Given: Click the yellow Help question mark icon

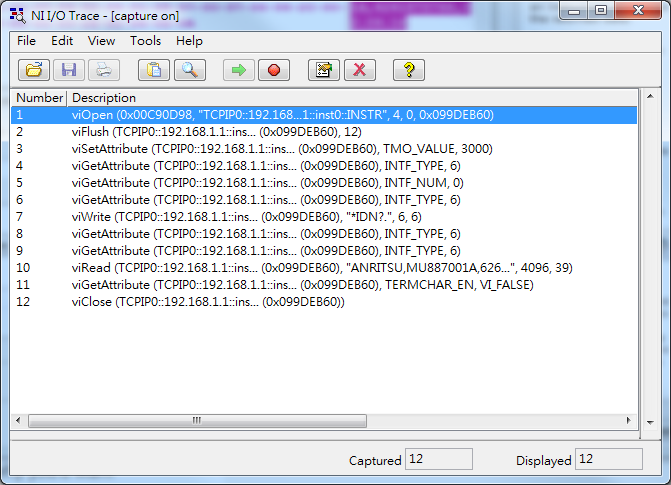Looking at the screenshot, I should (x=409, y=70).
